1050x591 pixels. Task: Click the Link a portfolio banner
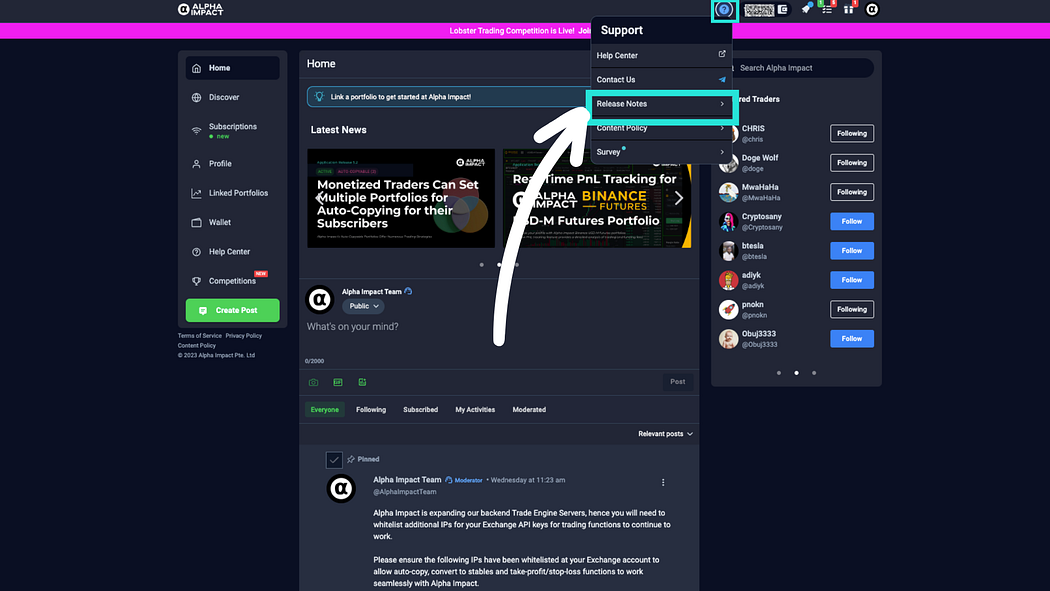click(x=447, y=97)
